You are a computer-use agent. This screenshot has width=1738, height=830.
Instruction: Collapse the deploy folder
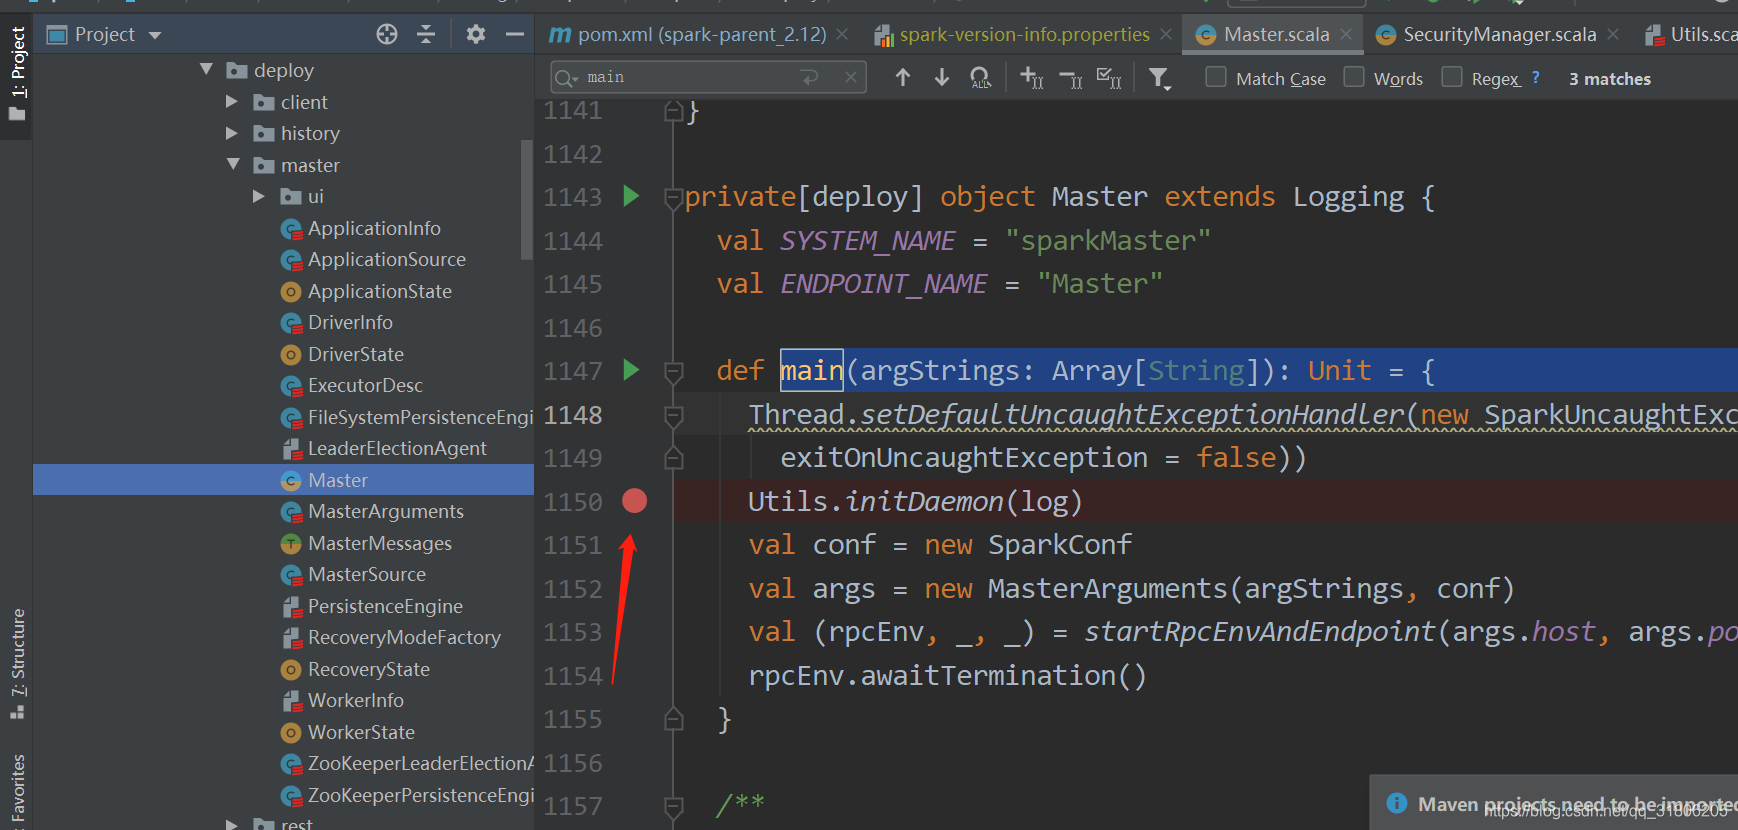coord(207,69)
